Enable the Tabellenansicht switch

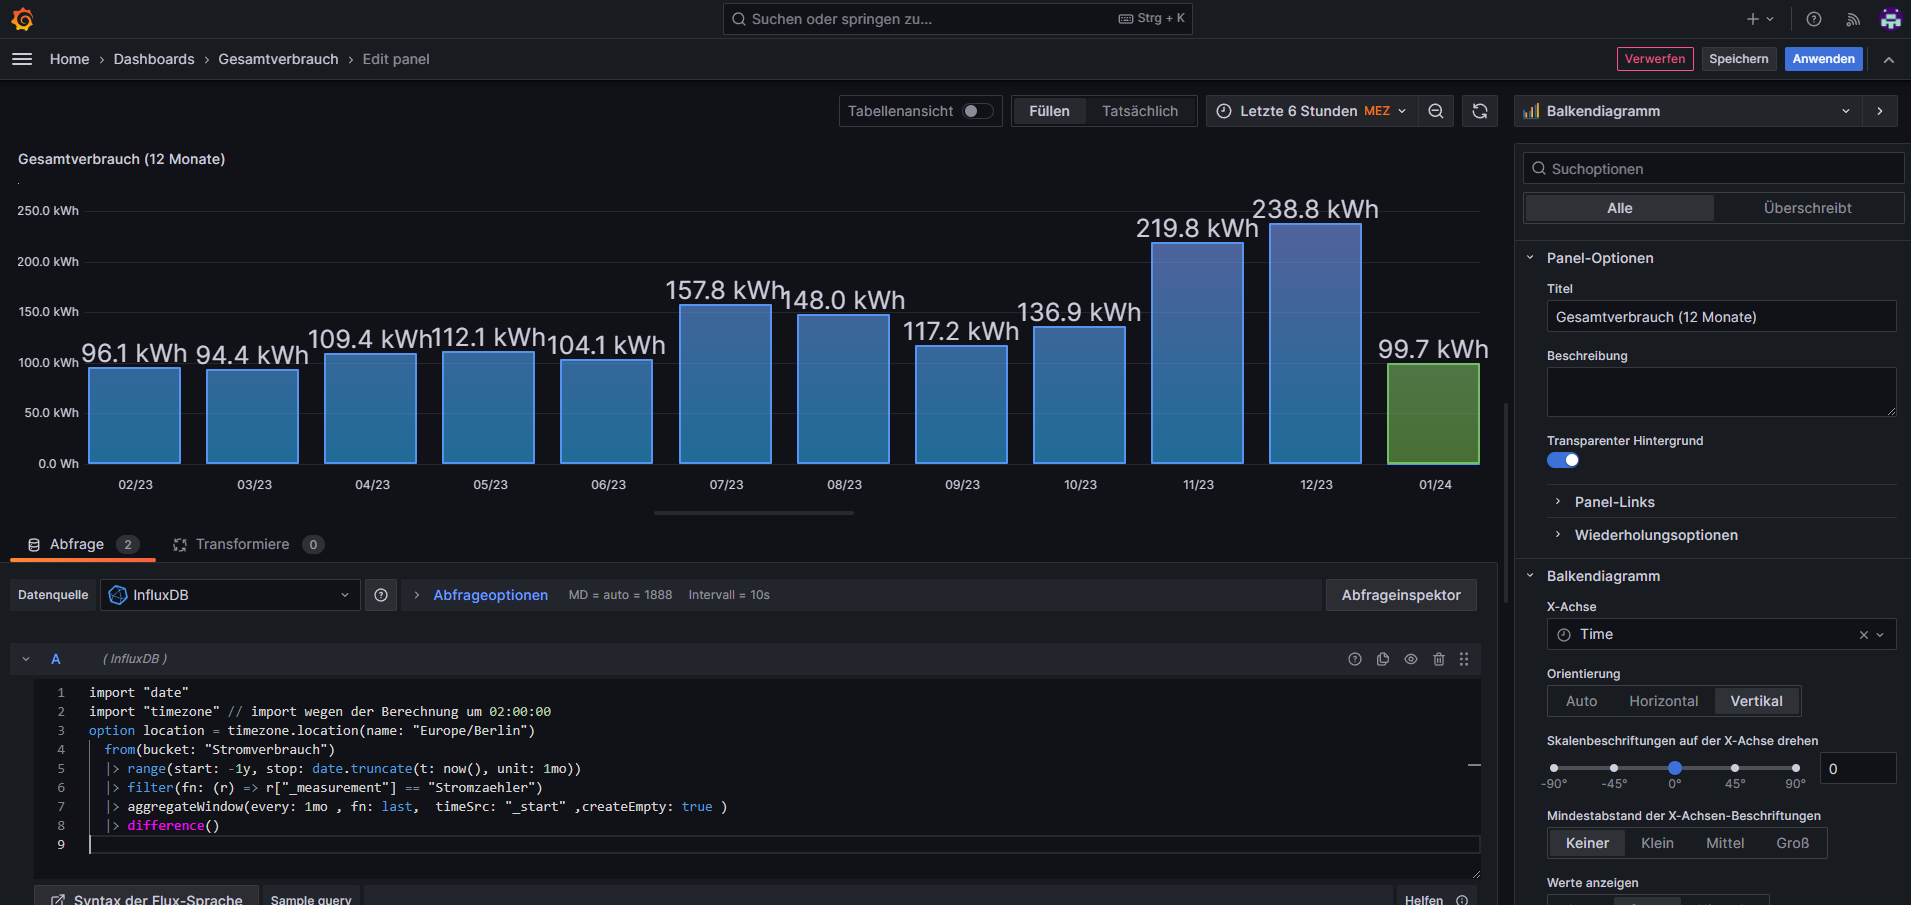click(x=977, y=111)
